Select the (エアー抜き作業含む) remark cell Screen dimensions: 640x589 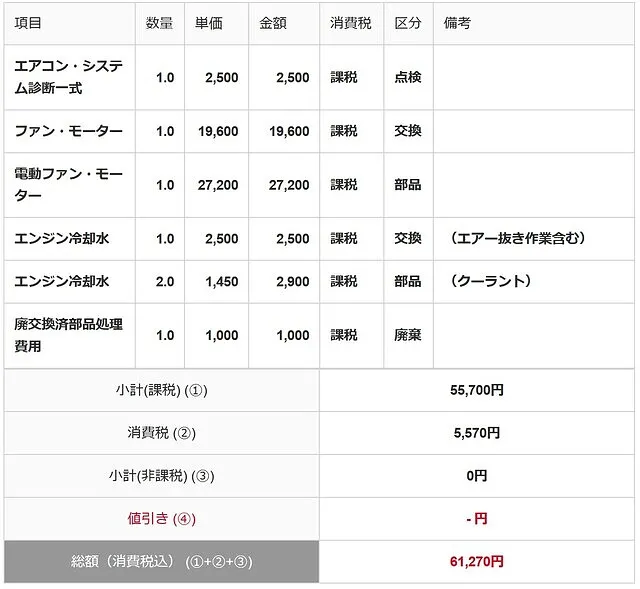tap(518, 239)
